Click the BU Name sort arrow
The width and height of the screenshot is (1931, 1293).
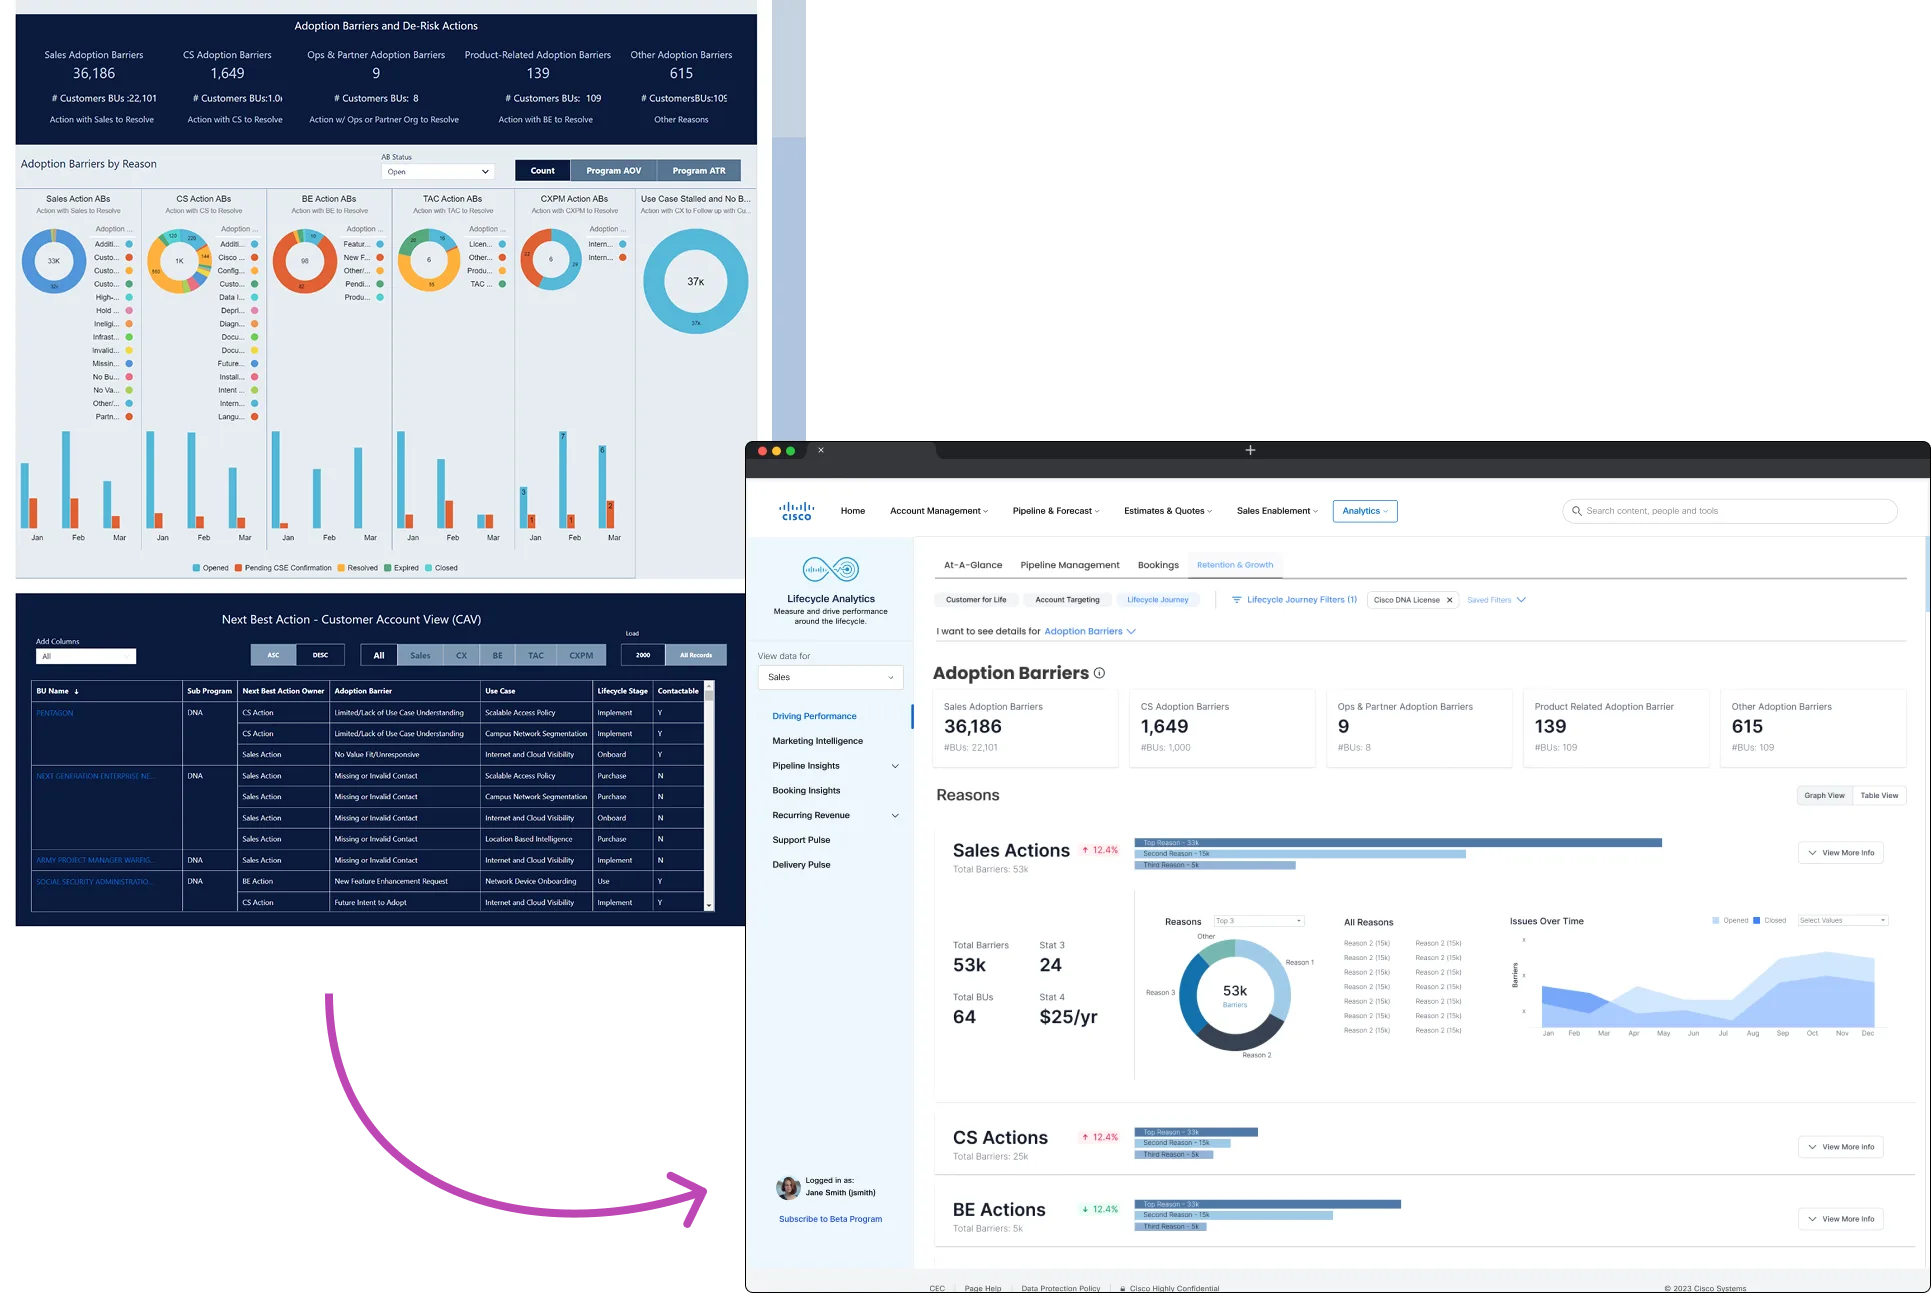(x=76, y=691)
